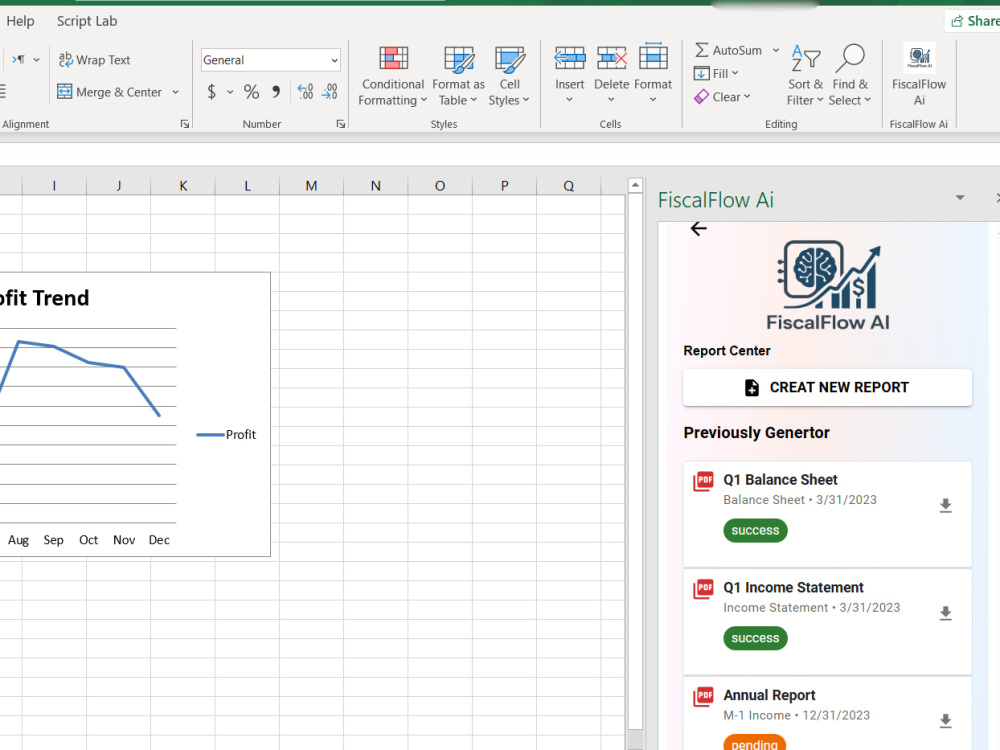The width and height of the screenshot is (1000, 750).
Task: Apply accounting dollar number format
Action: (212, 92)
